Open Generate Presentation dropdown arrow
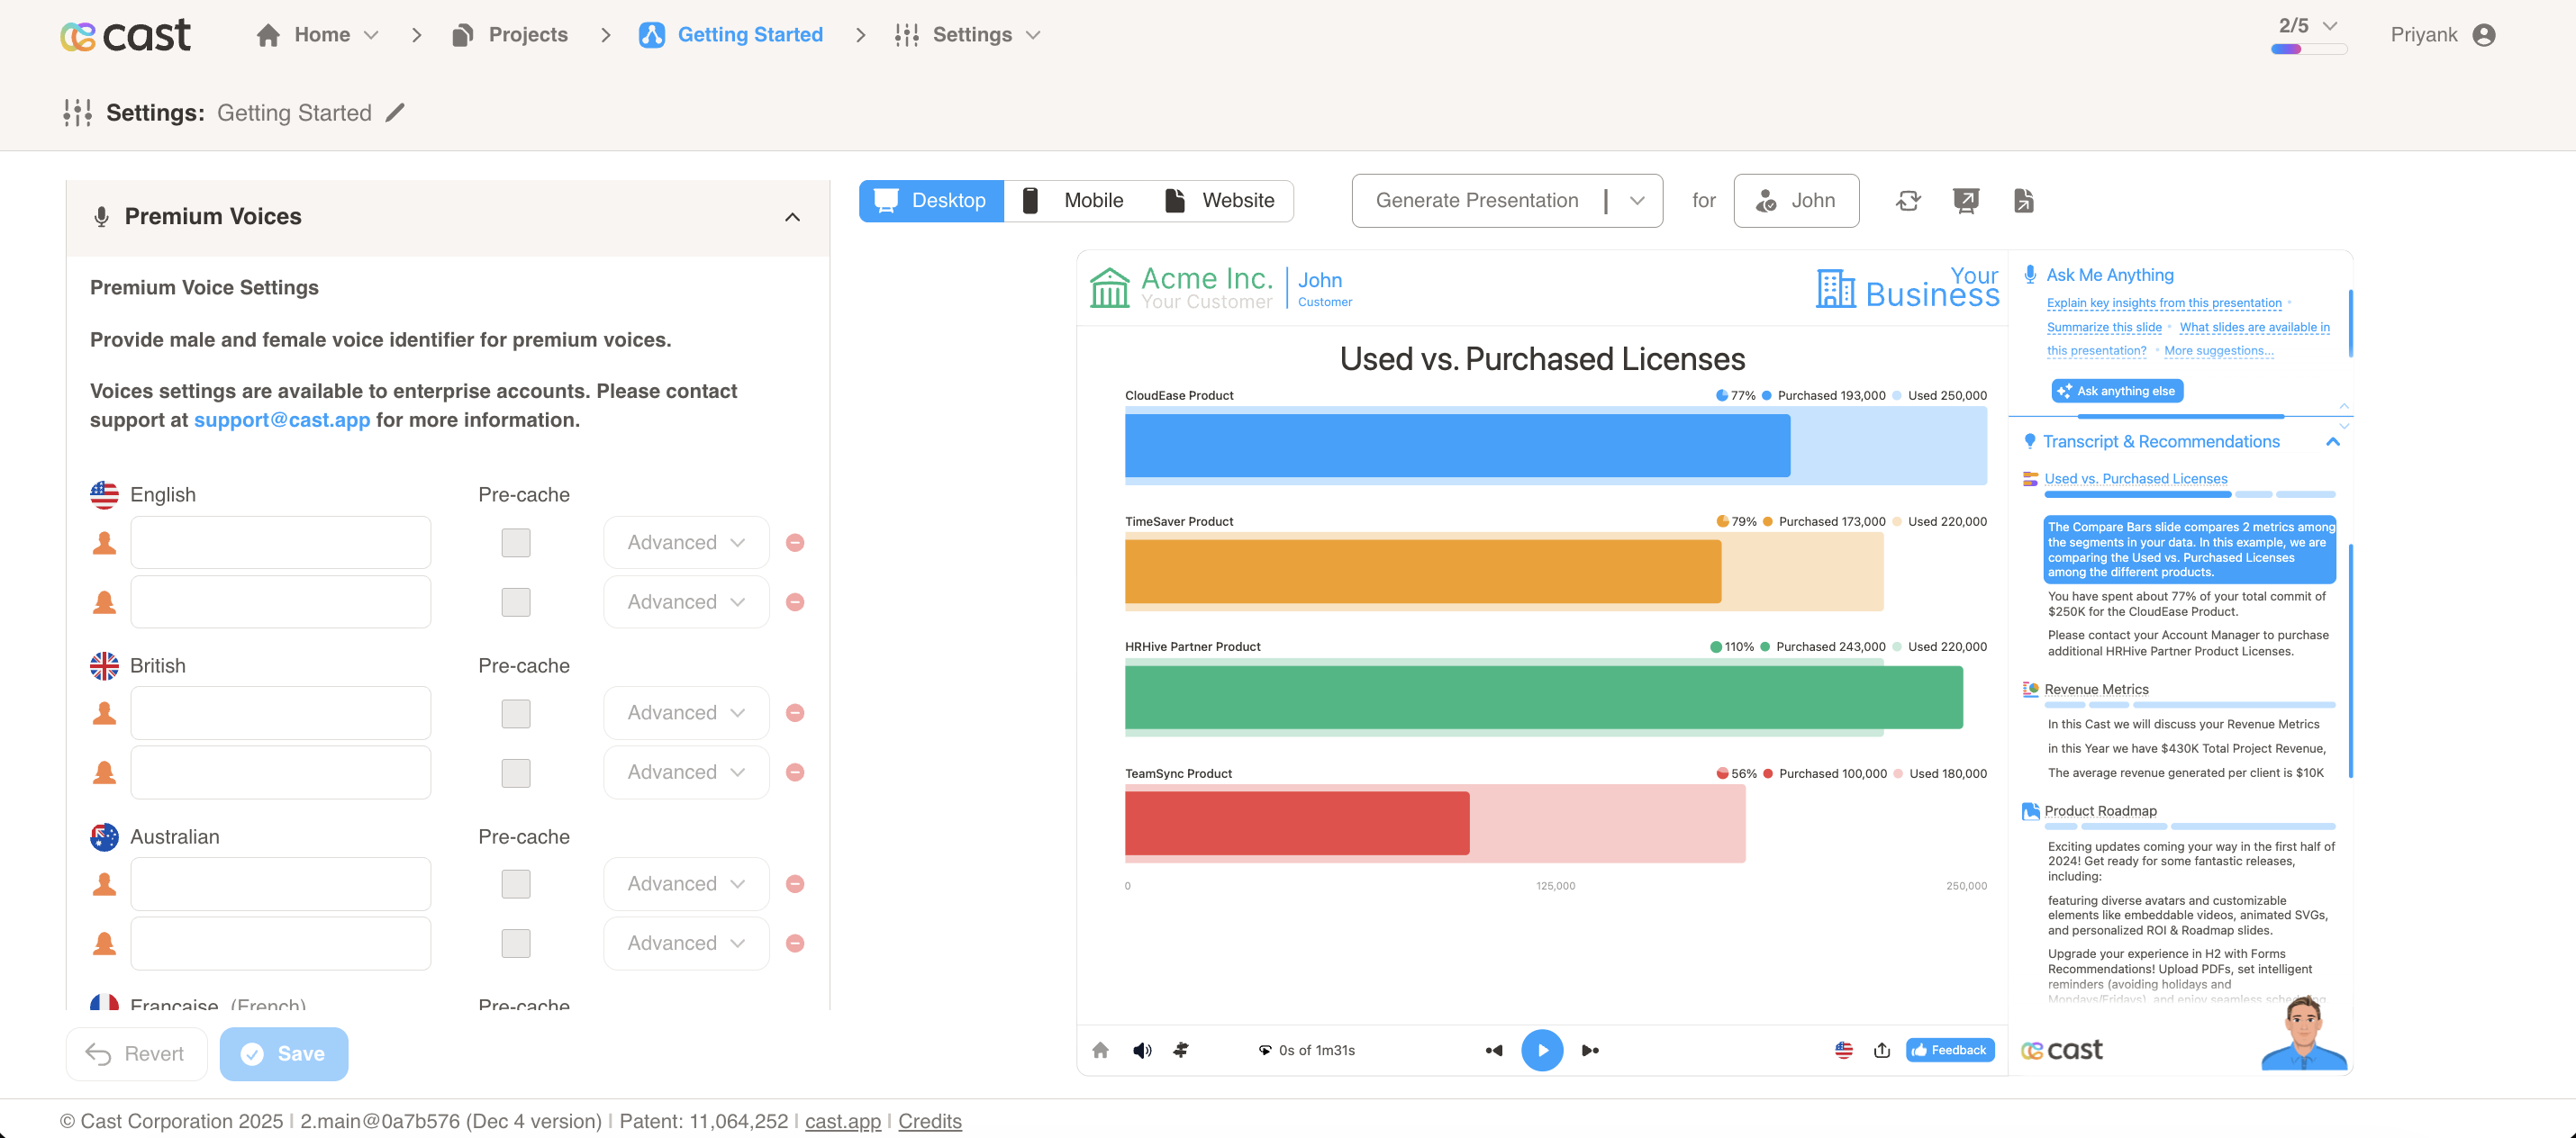 [x=1637, y=201]
